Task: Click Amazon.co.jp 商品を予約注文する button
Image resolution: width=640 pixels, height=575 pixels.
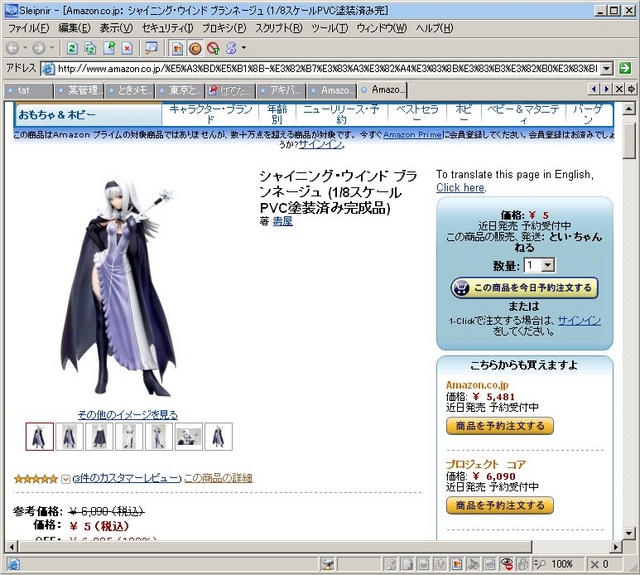Action: pyautogui.click(x=500, y=426)
